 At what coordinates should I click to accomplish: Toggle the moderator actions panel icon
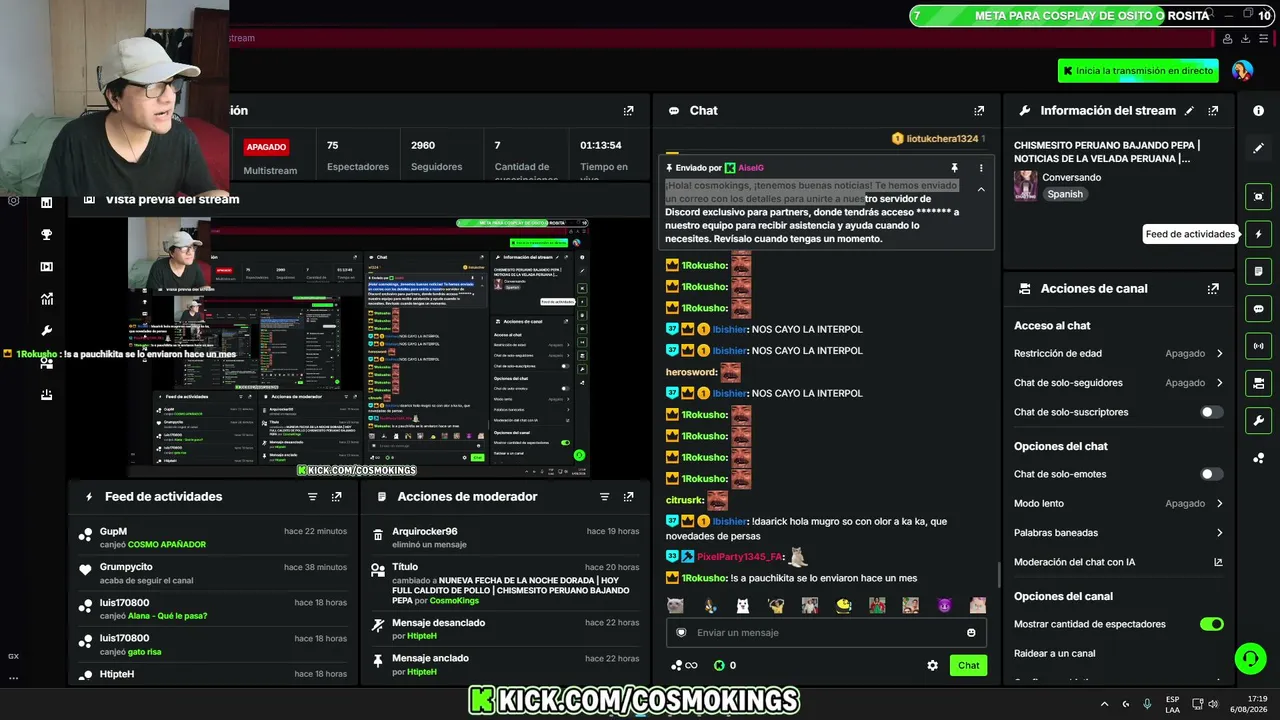pyautogui.click(x=1258, y=271)
